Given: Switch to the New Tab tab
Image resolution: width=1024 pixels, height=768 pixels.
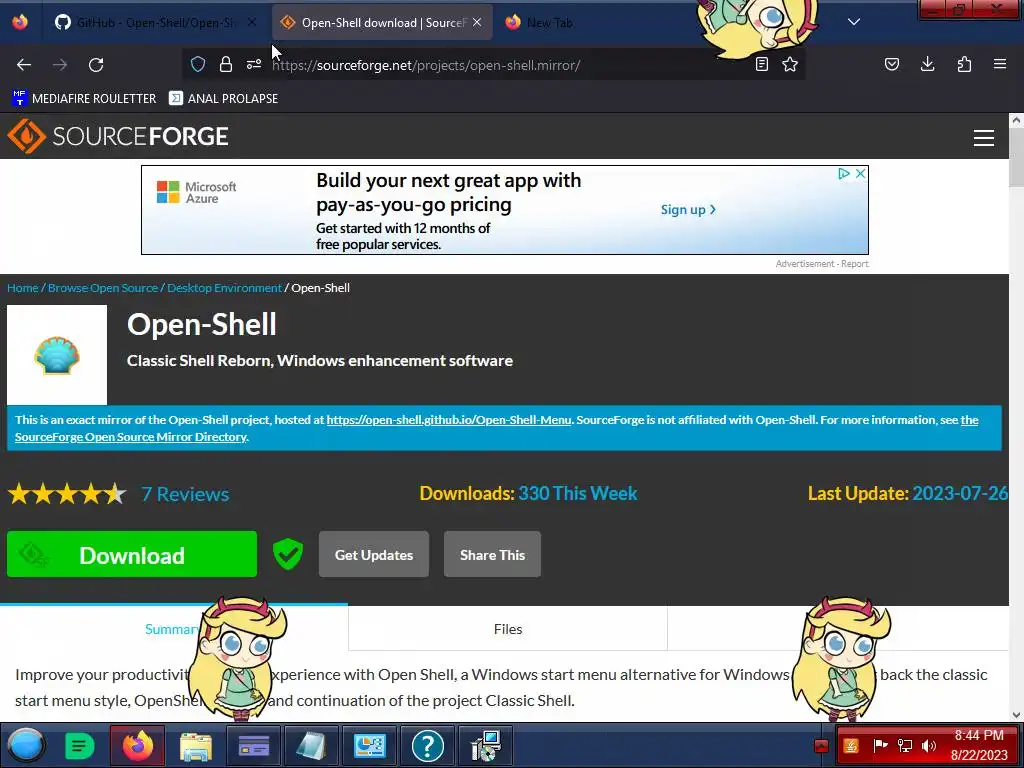Looking at the screenshot, I should click(550, 22).
